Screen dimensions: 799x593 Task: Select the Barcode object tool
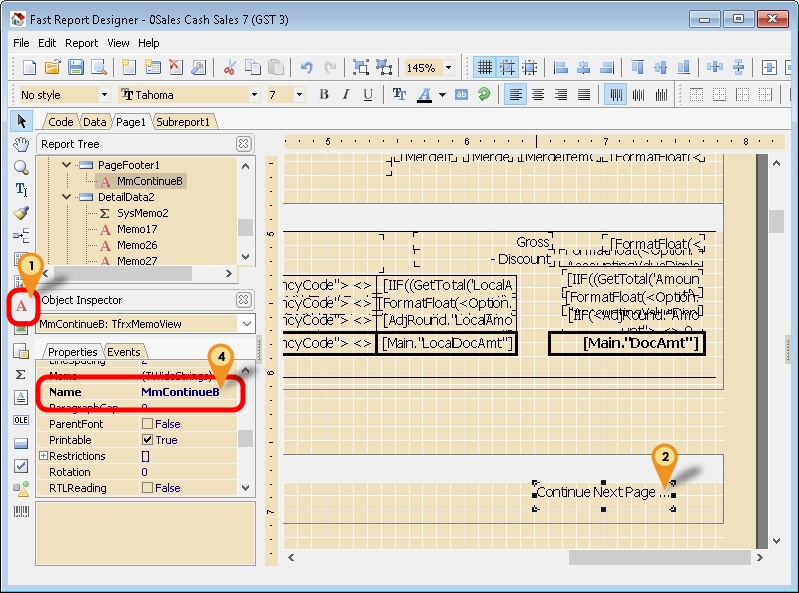click(21, 512)
